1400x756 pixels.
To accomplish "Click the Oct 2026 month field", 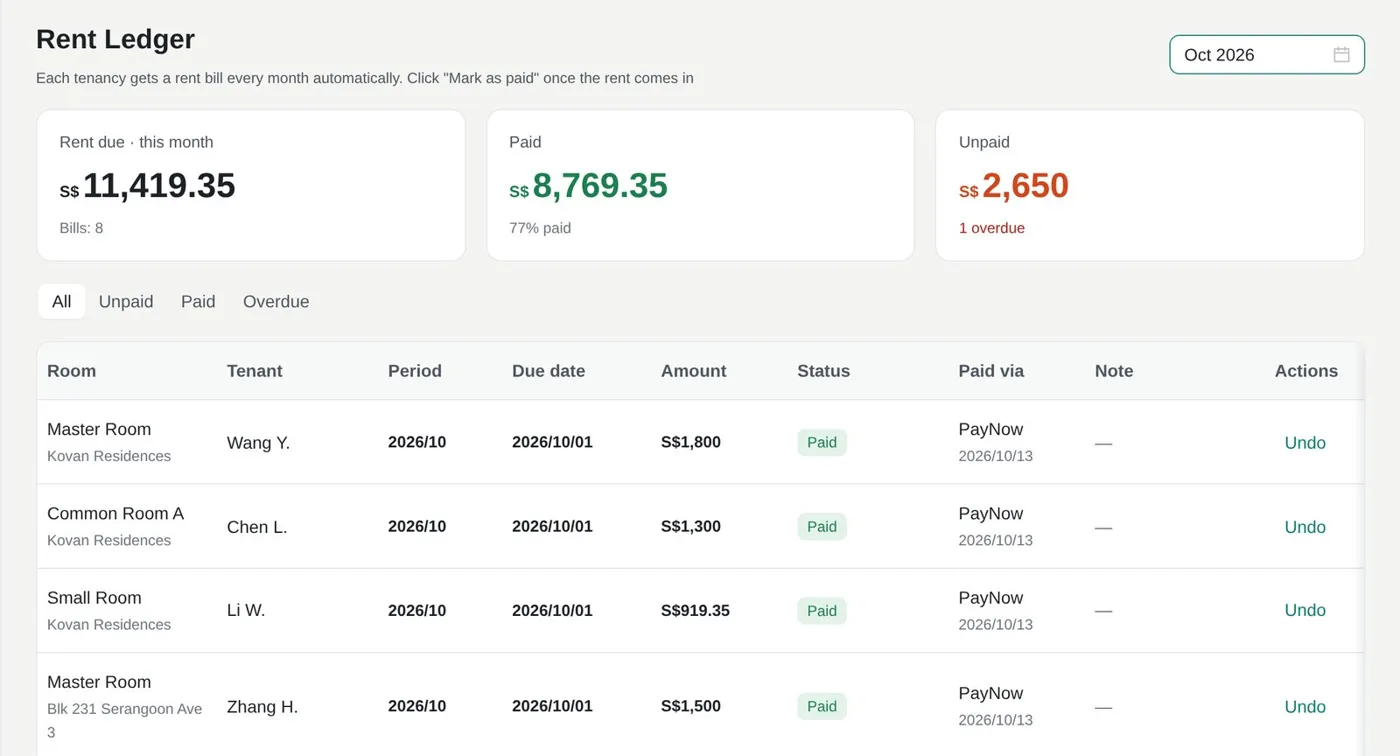I will pos(1267,55).
